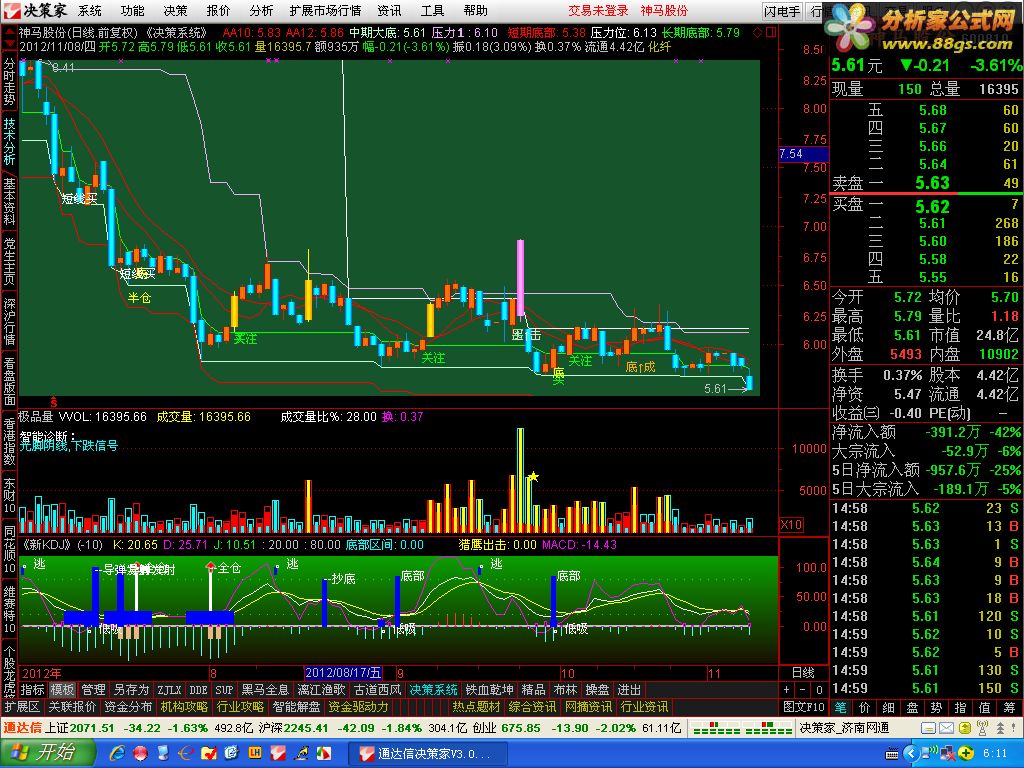The width and height of the screenshot is (1024, 768).
Task: Switch to the 筹 chip distribution tab
Action: pyautogui.click(x=1010, y=707)
